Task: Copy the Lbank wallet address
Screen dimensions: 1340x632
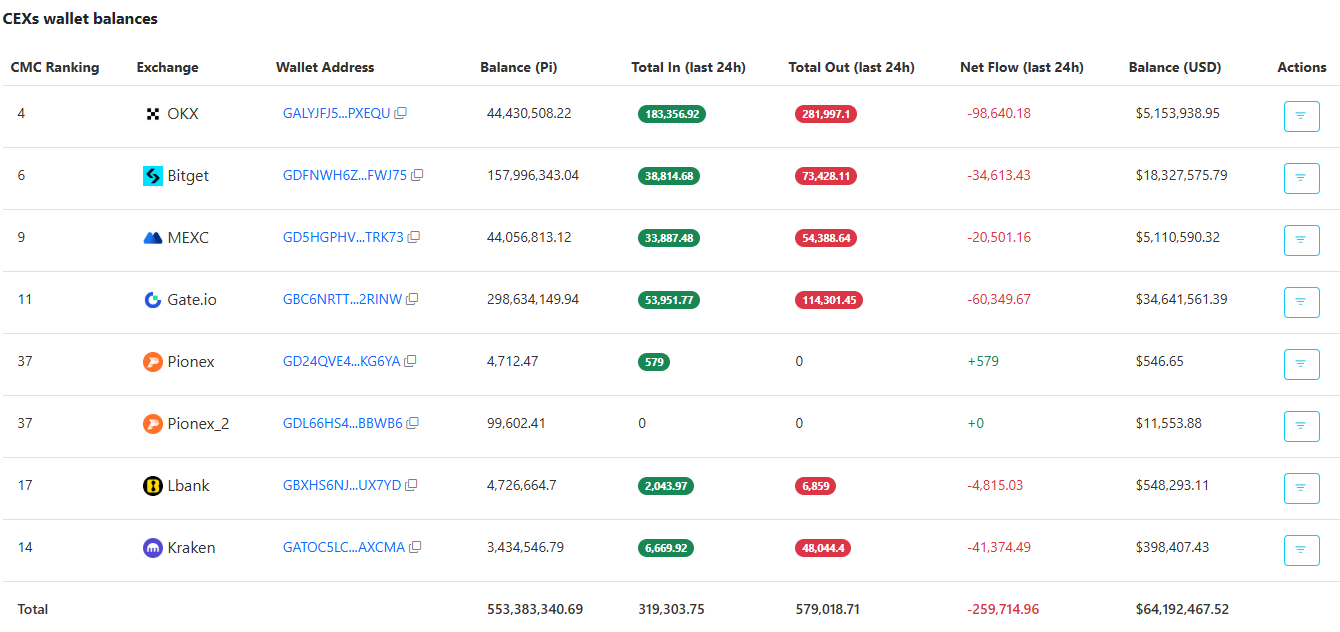Action: 411,485
